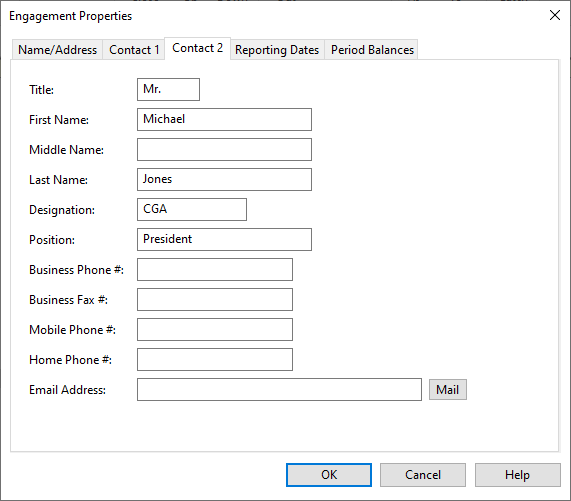Open Help for this dialog

click(x=517, y=475)
